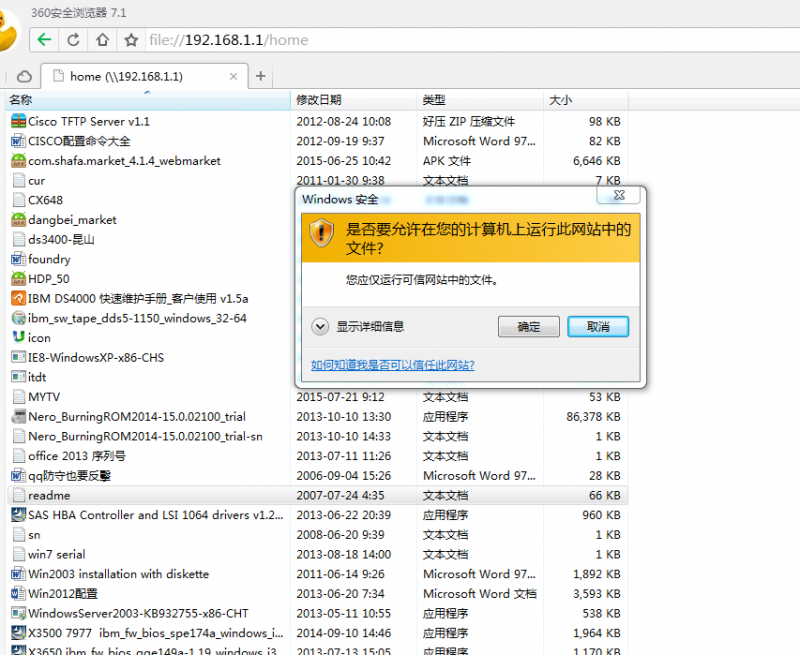
Task: Click the Cisco TFTP Server v1.1 zip icon
Action: 18,121
